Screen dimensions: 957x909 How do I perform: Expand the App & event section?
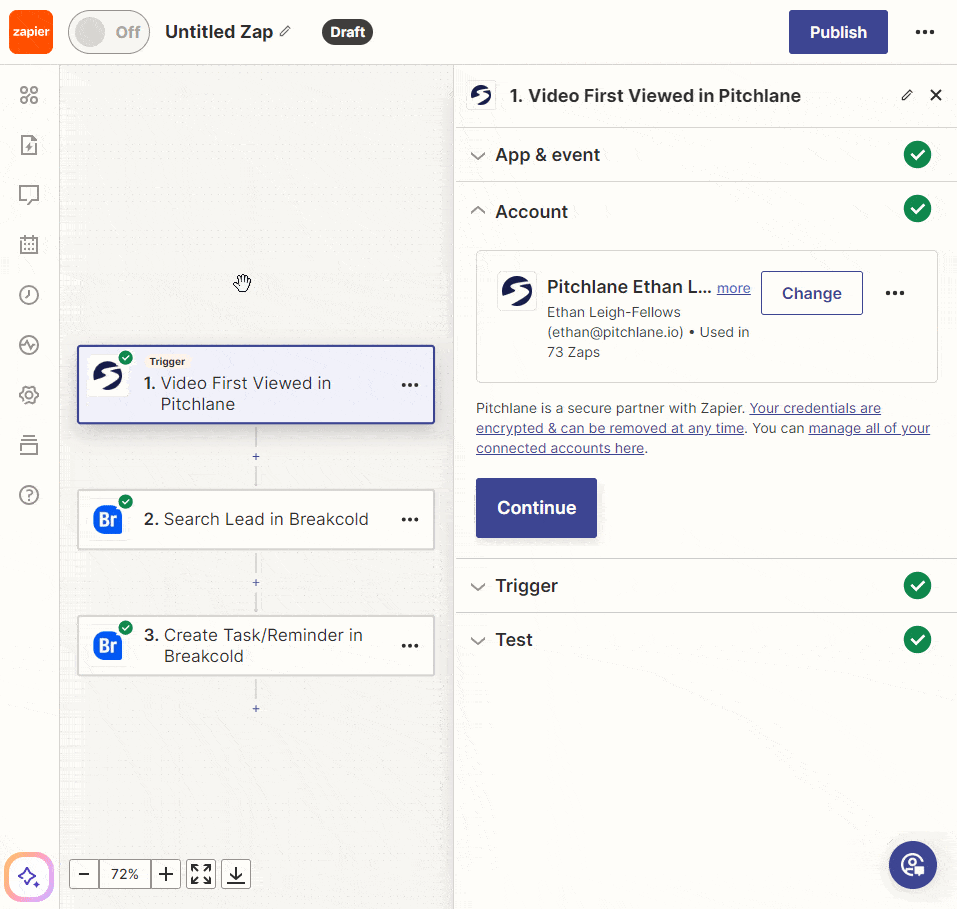[x=706, y=155]
